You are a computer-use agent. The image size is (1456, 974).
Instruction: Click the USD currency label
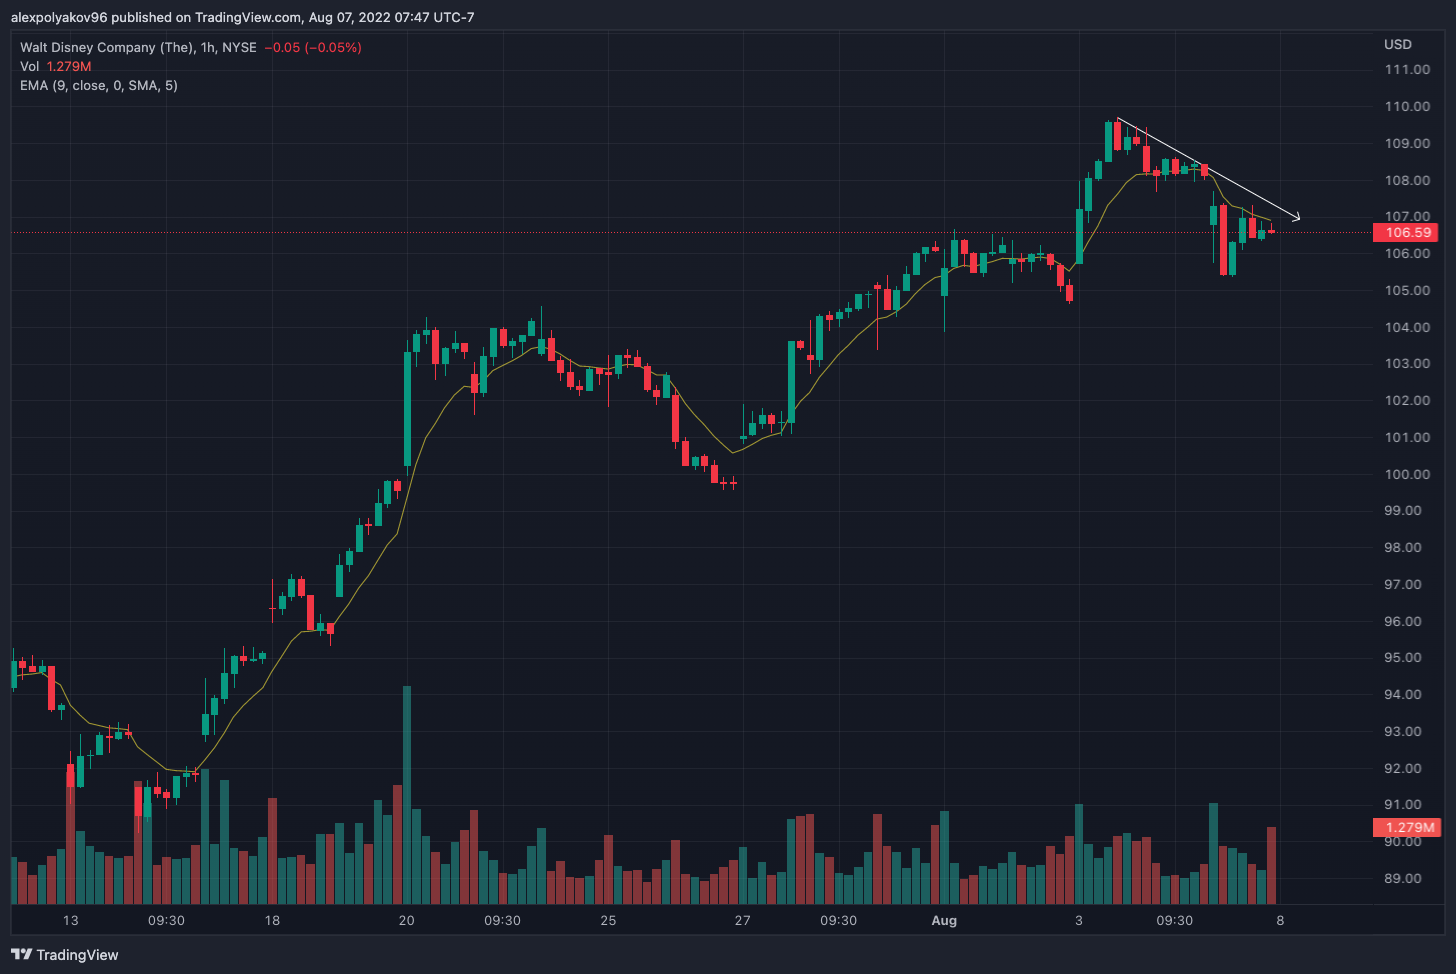1398,44
